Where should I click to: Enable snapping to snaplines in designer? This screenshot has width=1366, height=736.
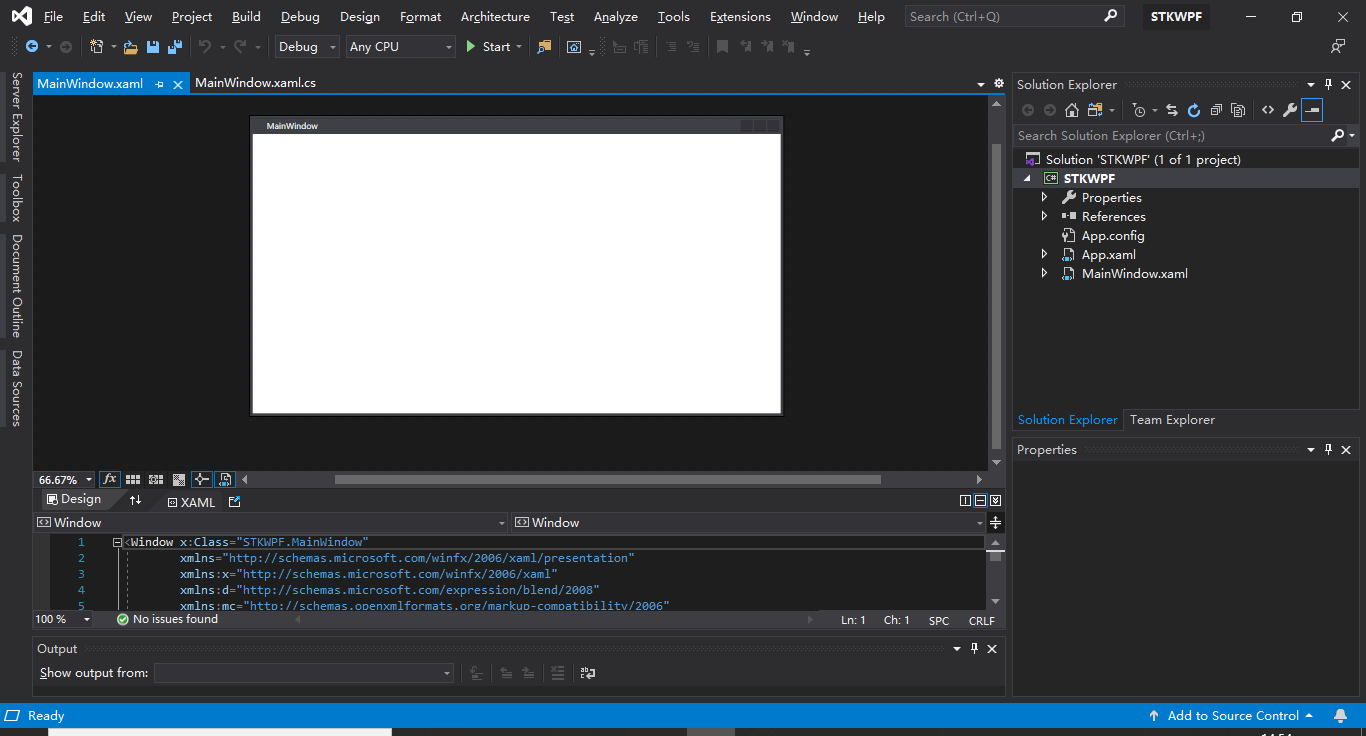tap(201, 479)
